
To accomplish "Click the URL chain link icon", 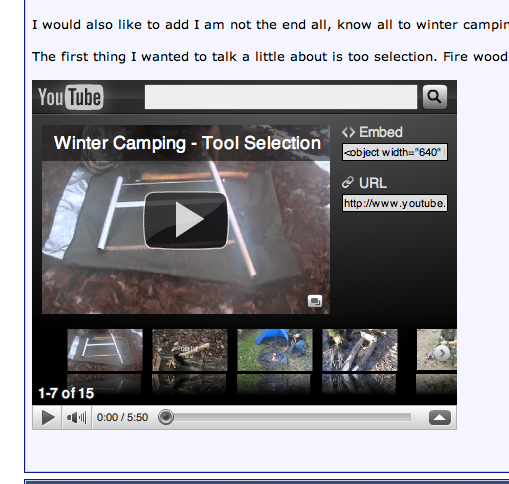I will [x=348, y=183].
